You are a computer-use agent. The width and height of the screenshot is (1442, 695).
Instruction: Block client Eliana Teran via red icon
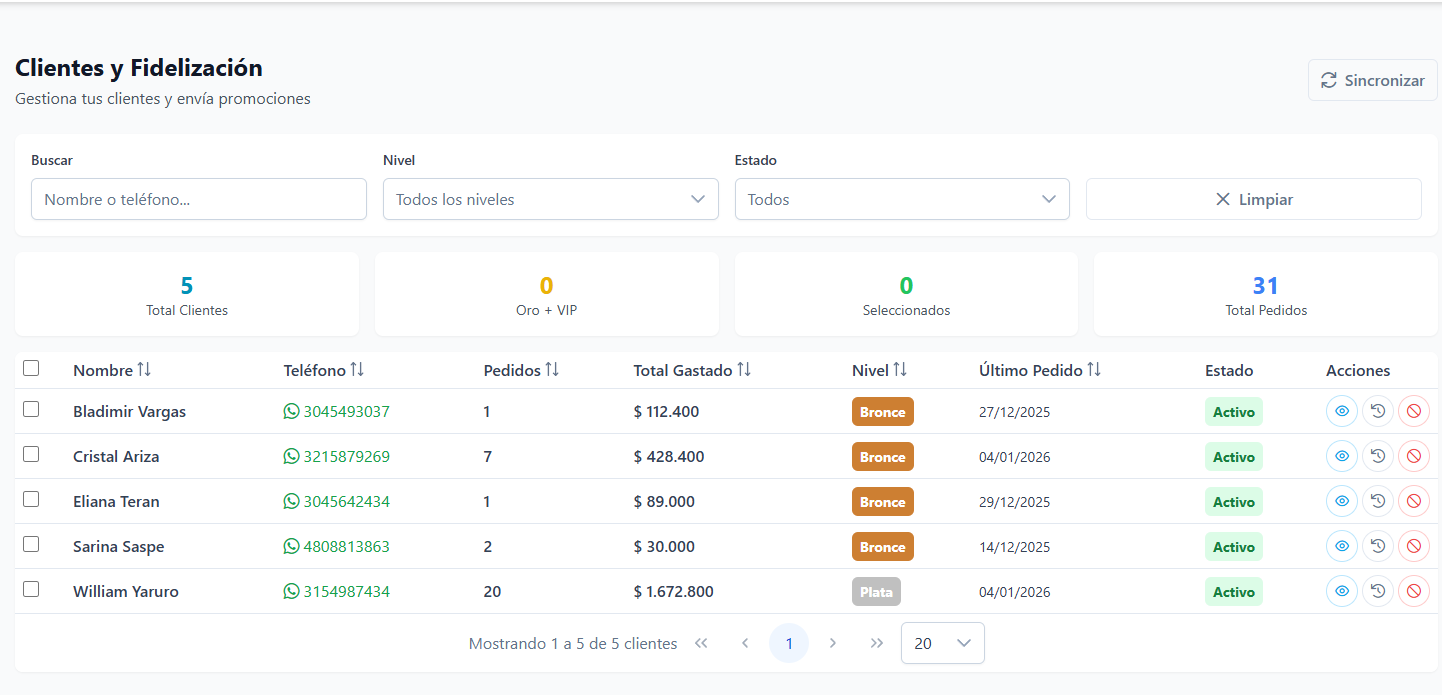(1413, 501)
